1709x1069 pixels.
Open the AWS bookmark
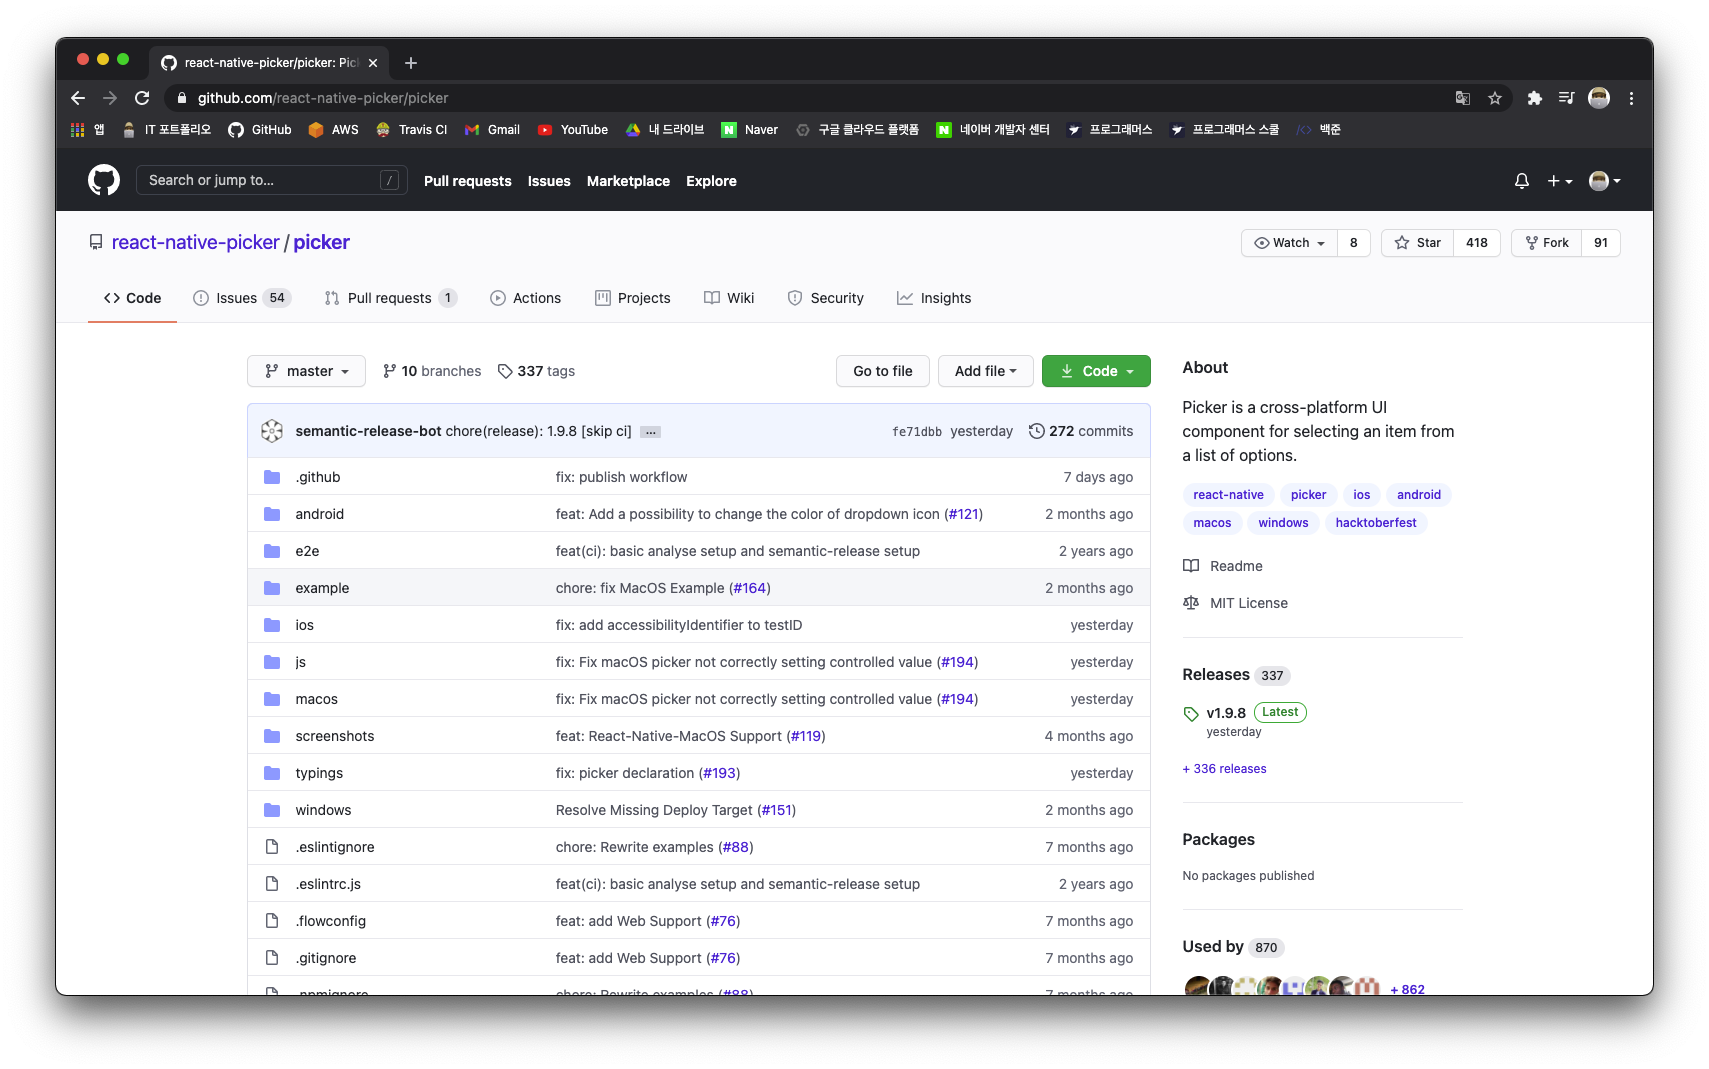[333, 130]
